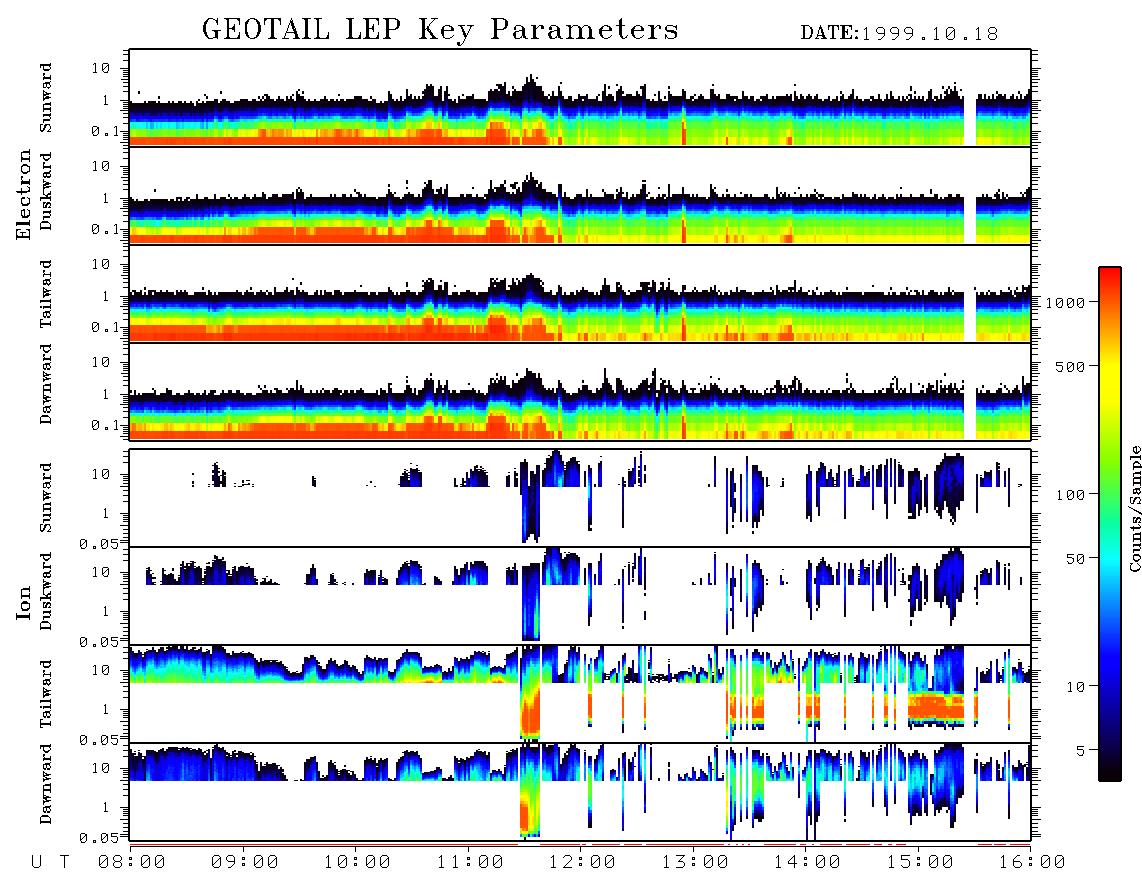Click the 14:00 time tick label
This screenshot has width=1142, height=880.
(x=807, y=863)
